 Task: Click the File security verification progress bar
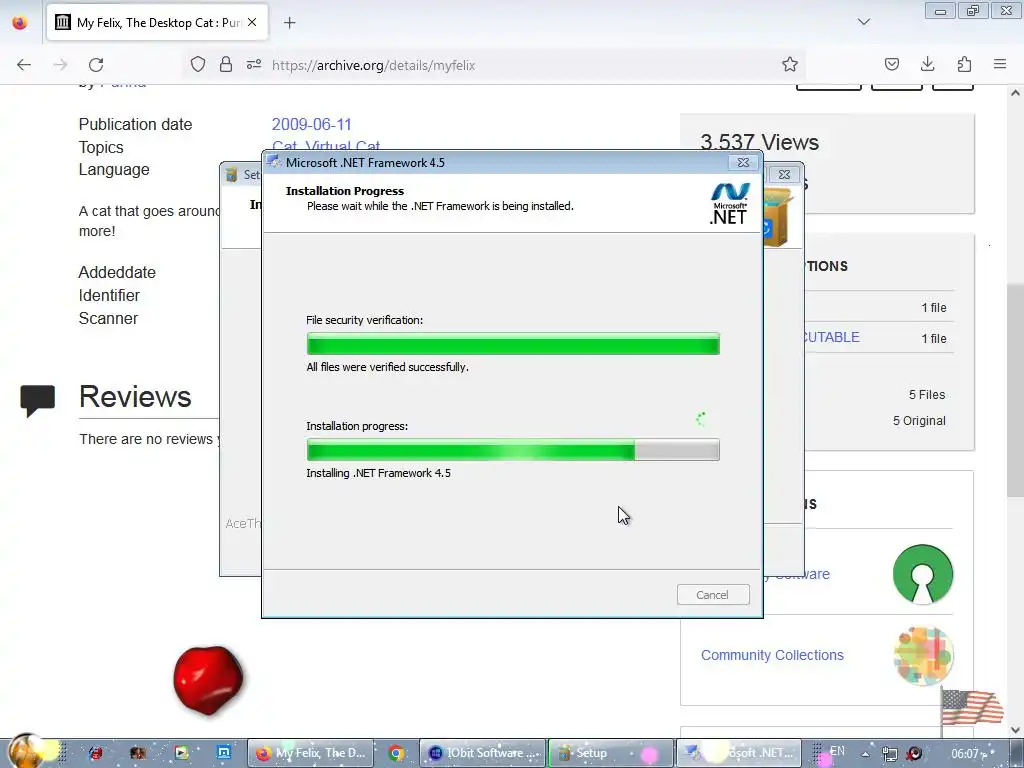513,344
